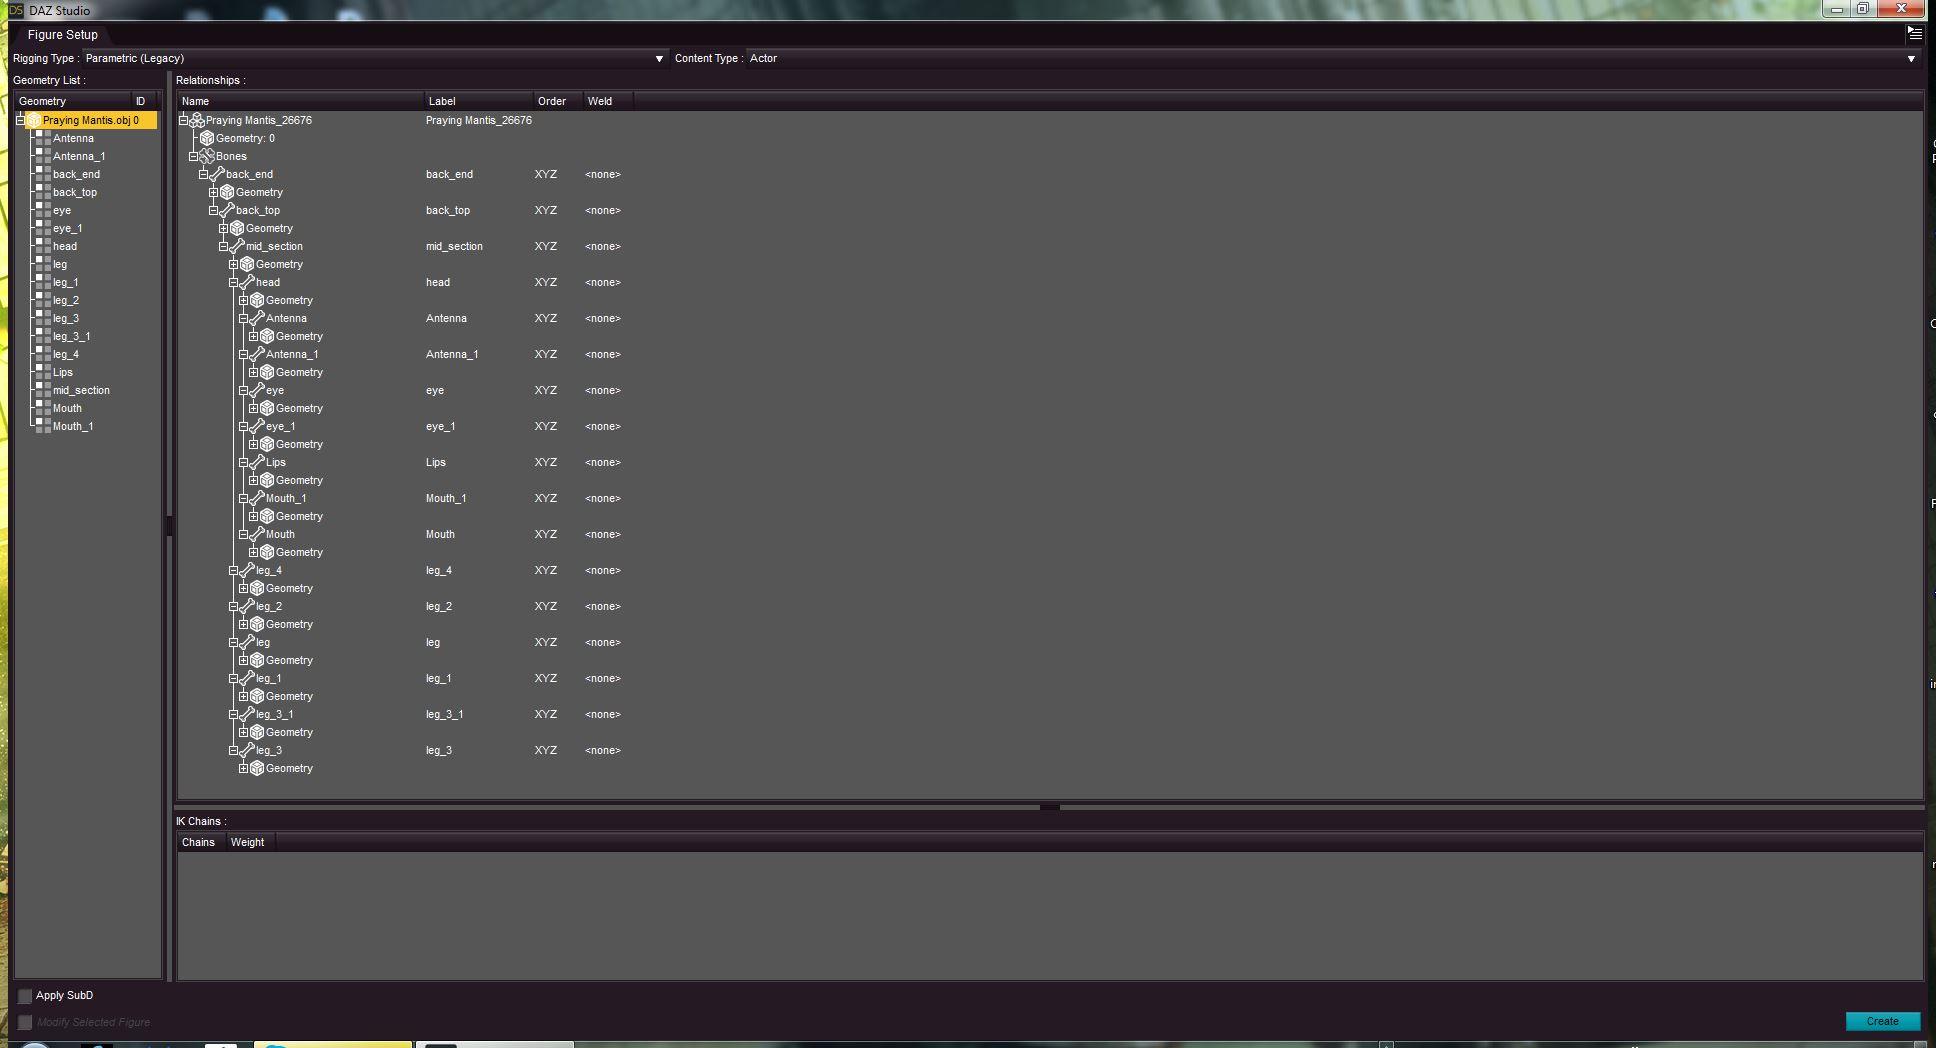Click the Weight column header in IK Chains
The height and width of the screenshot is (1048, 1936).
[x=250, y=842]
